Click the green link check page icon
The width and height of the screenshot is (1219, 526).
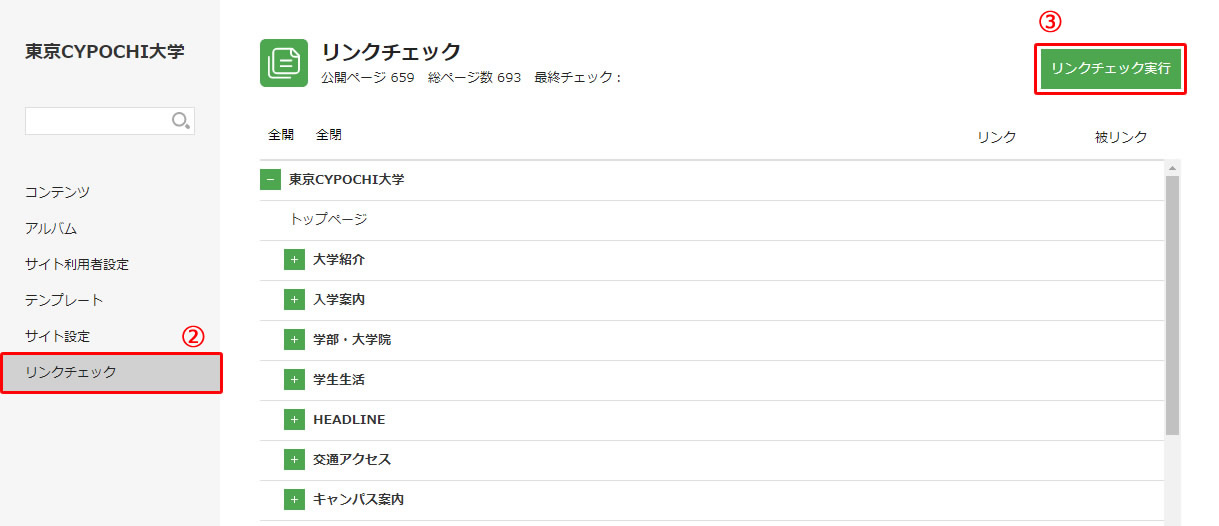click(284, 63)
